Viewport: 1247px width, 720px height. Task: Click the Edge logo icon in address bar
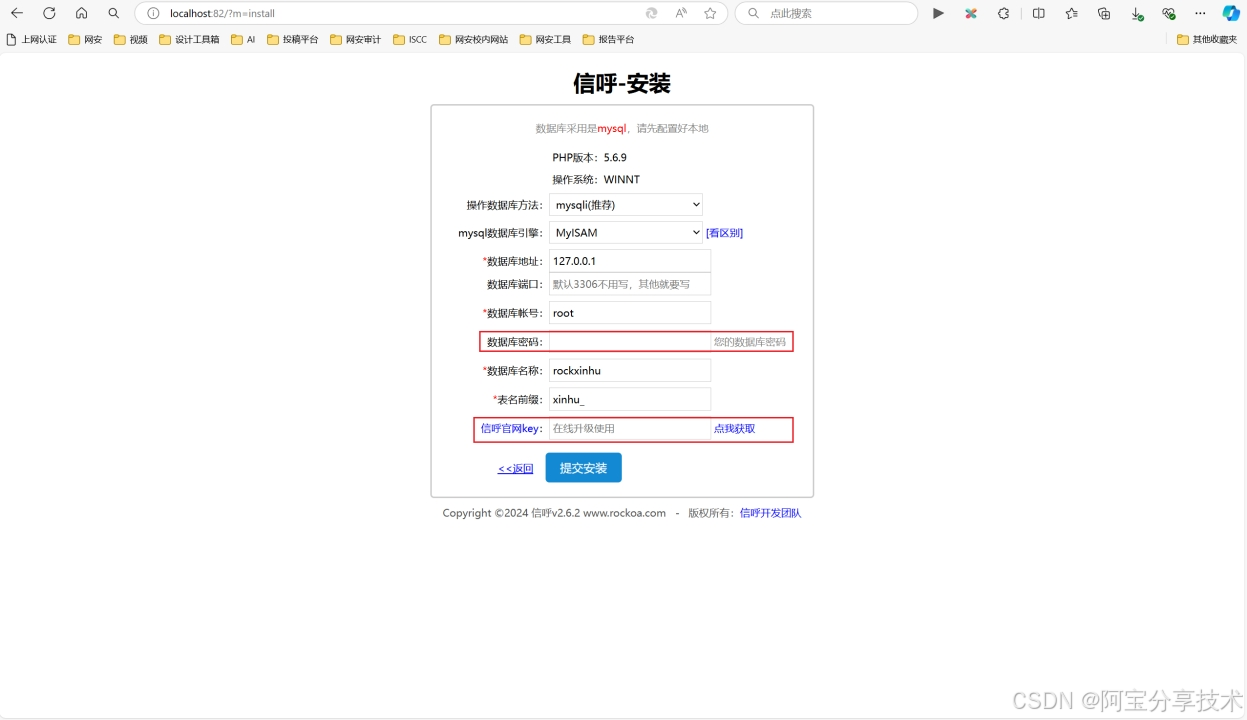point(652,14)
